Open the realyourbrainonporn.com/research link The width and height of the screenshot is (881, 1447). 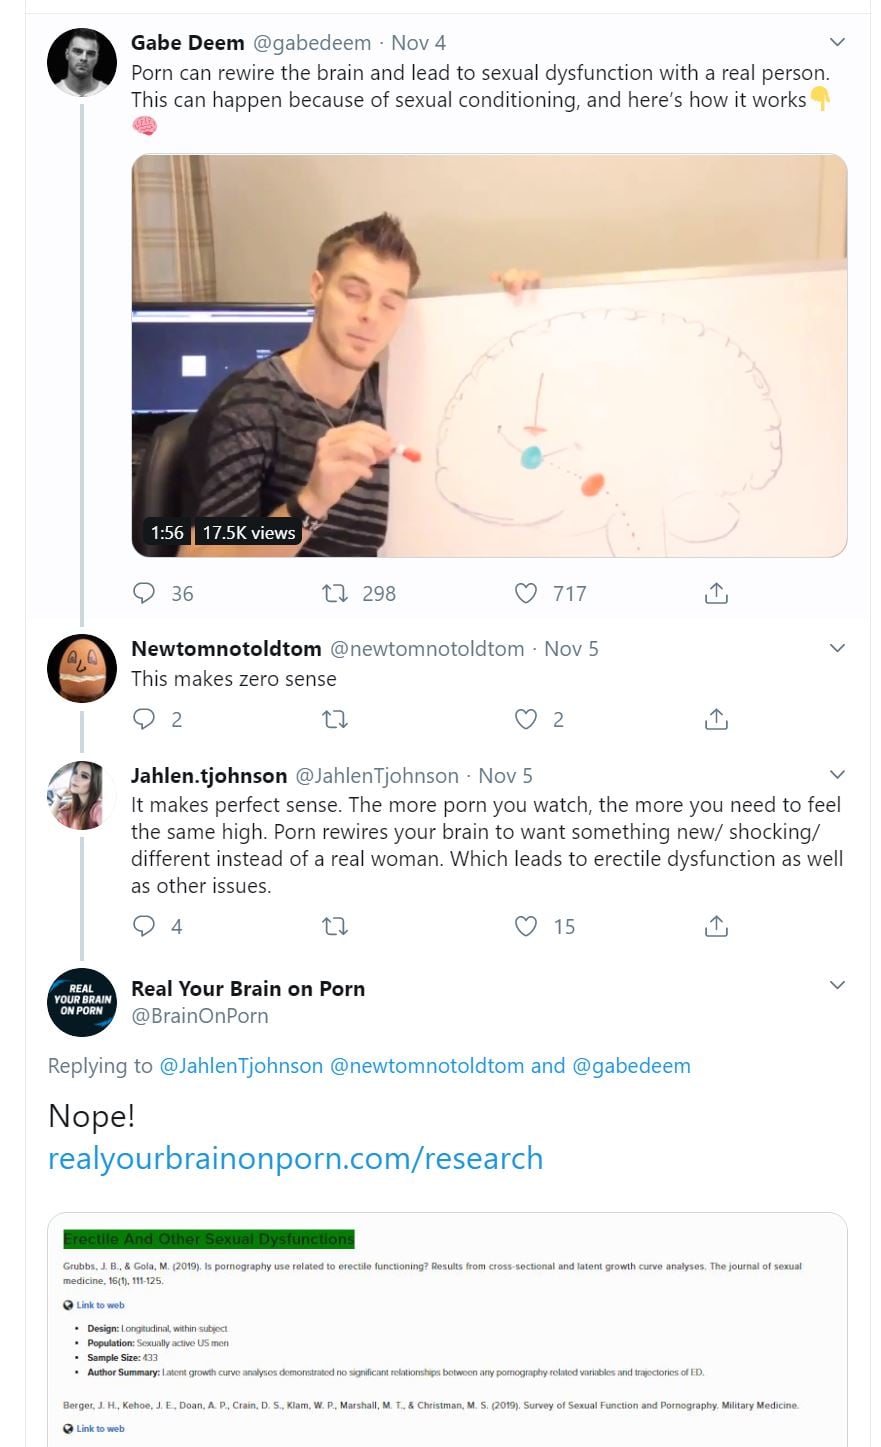click(x=295, y=1158)
